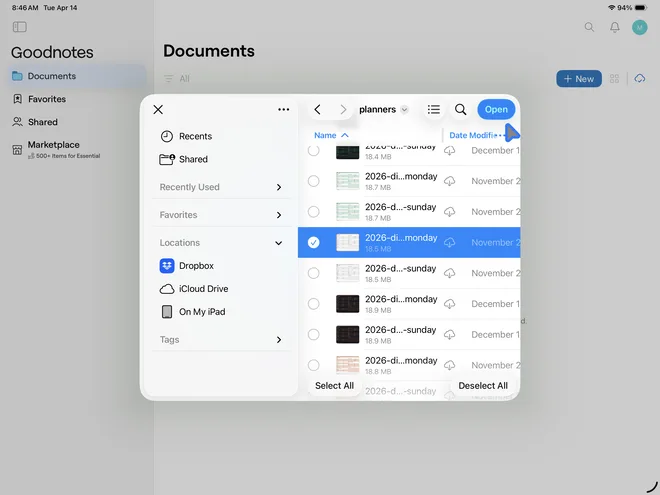
Task: Select the 18.9 MB monday file circle
Action: point(314,304)
